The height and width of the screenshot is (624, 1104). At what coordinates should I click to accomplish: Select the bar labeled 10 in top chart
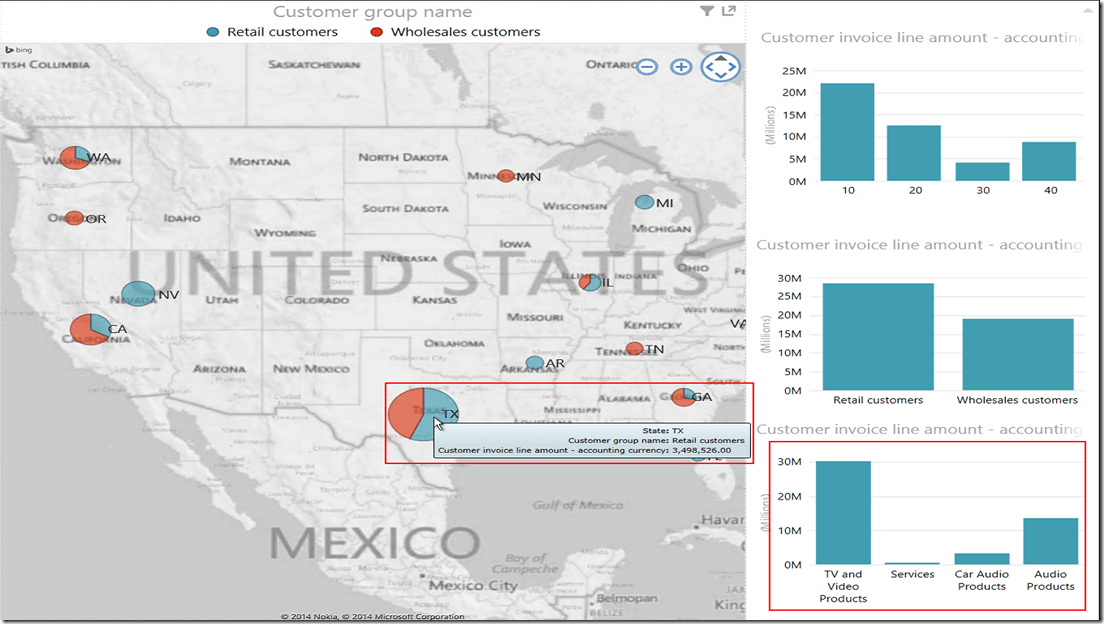point(847,132)
